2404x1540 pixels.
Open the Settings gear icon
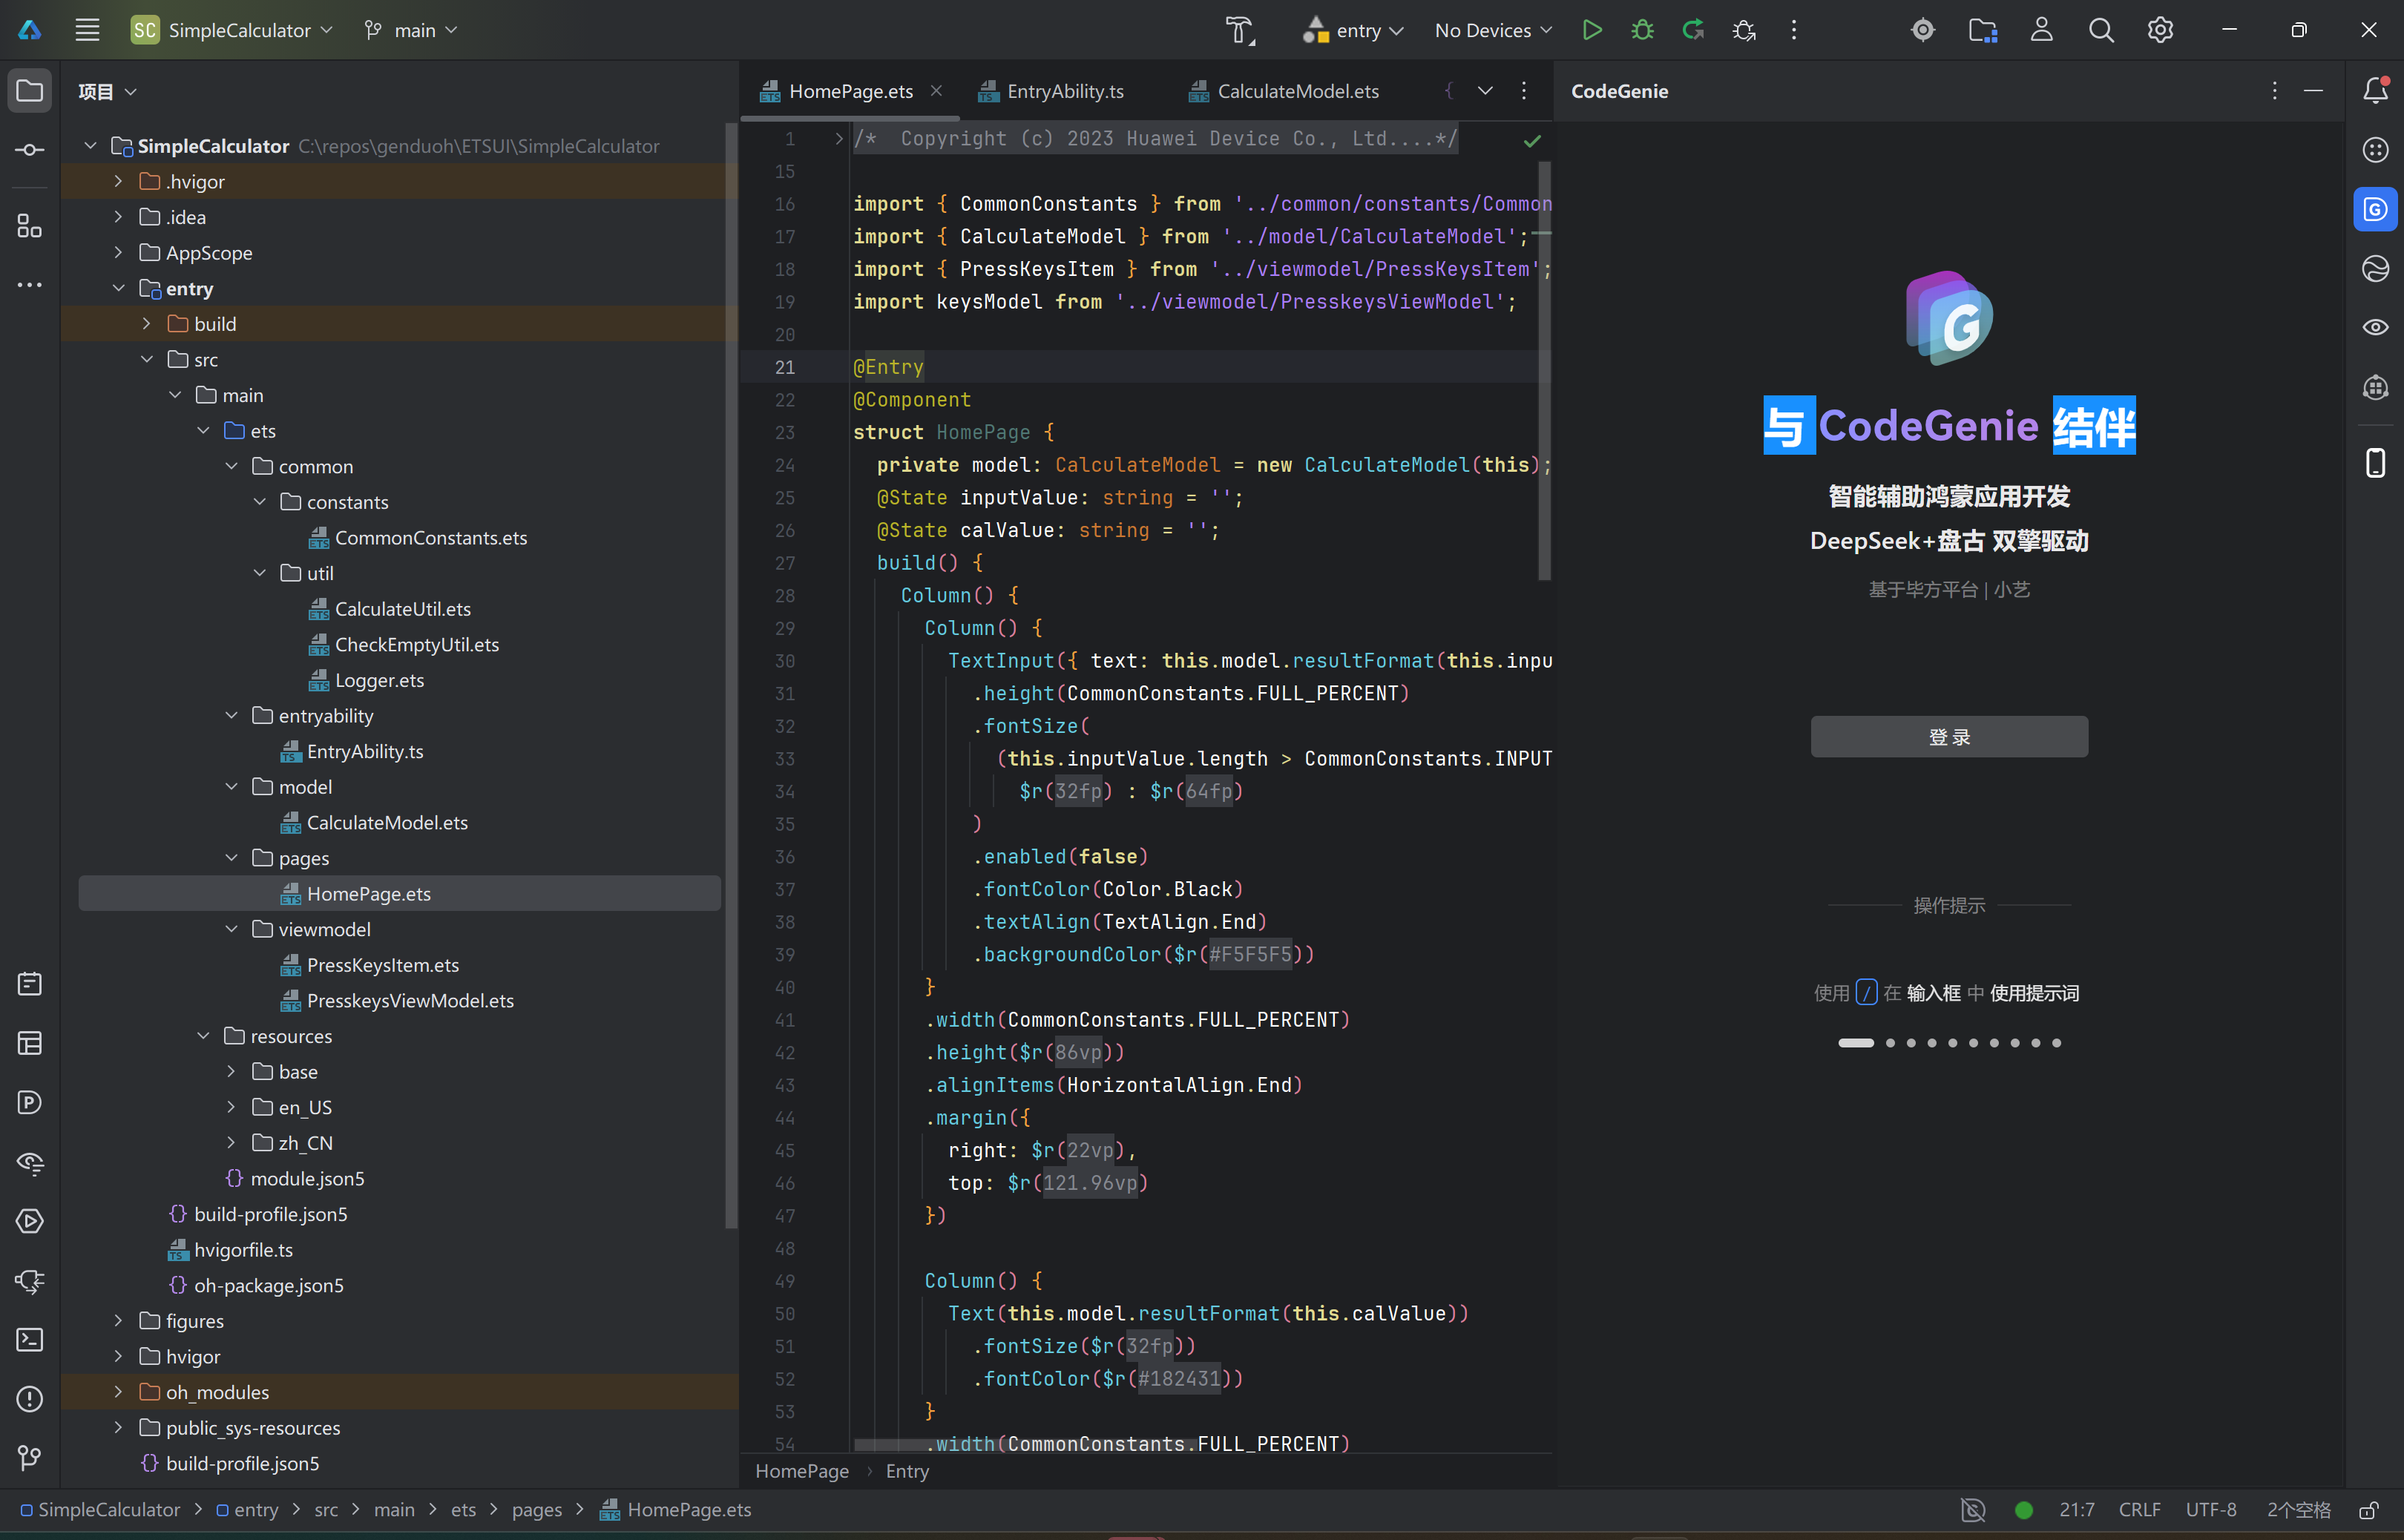[2160, 30]
